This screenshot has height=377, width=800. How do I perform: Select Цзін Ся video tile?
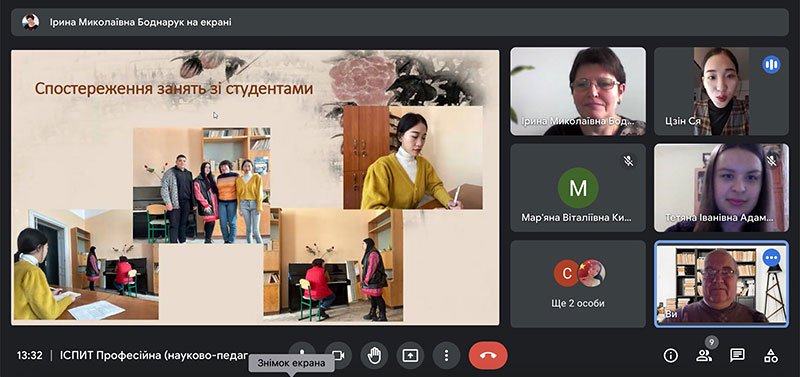click(x=721, y=91)
